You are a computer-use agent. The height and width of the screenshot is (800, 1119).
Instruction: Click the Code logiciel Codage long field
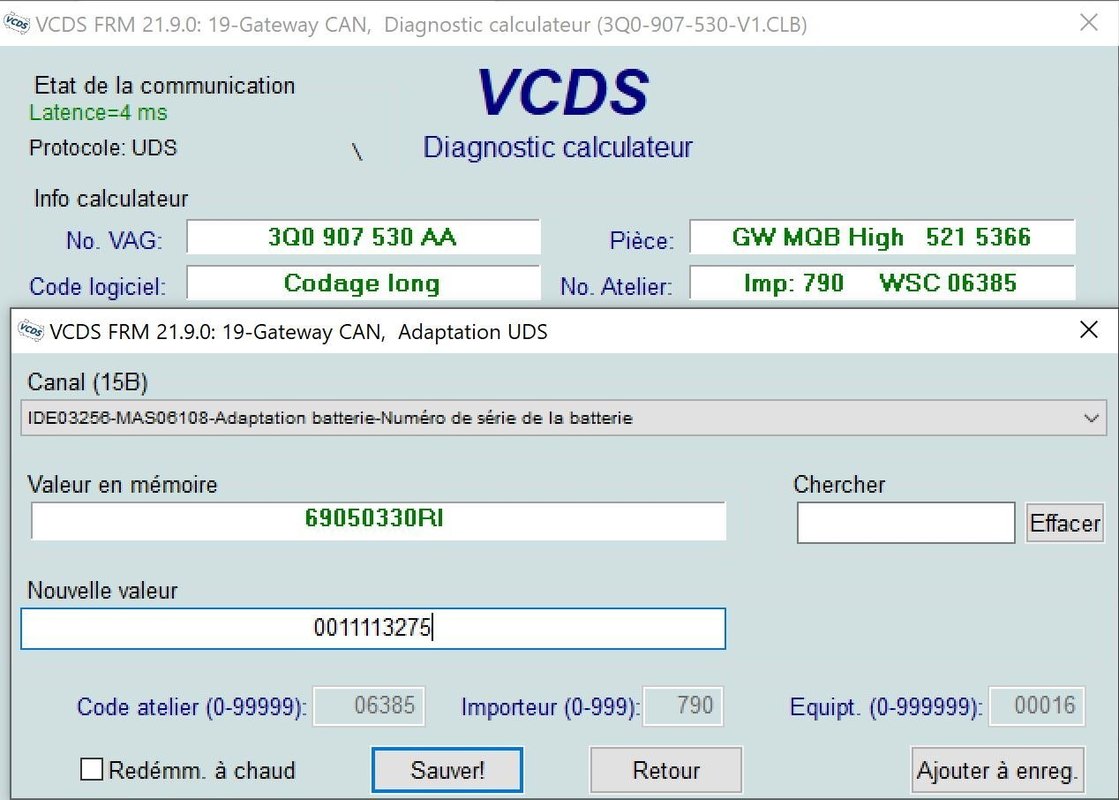[x=363, y=284]
